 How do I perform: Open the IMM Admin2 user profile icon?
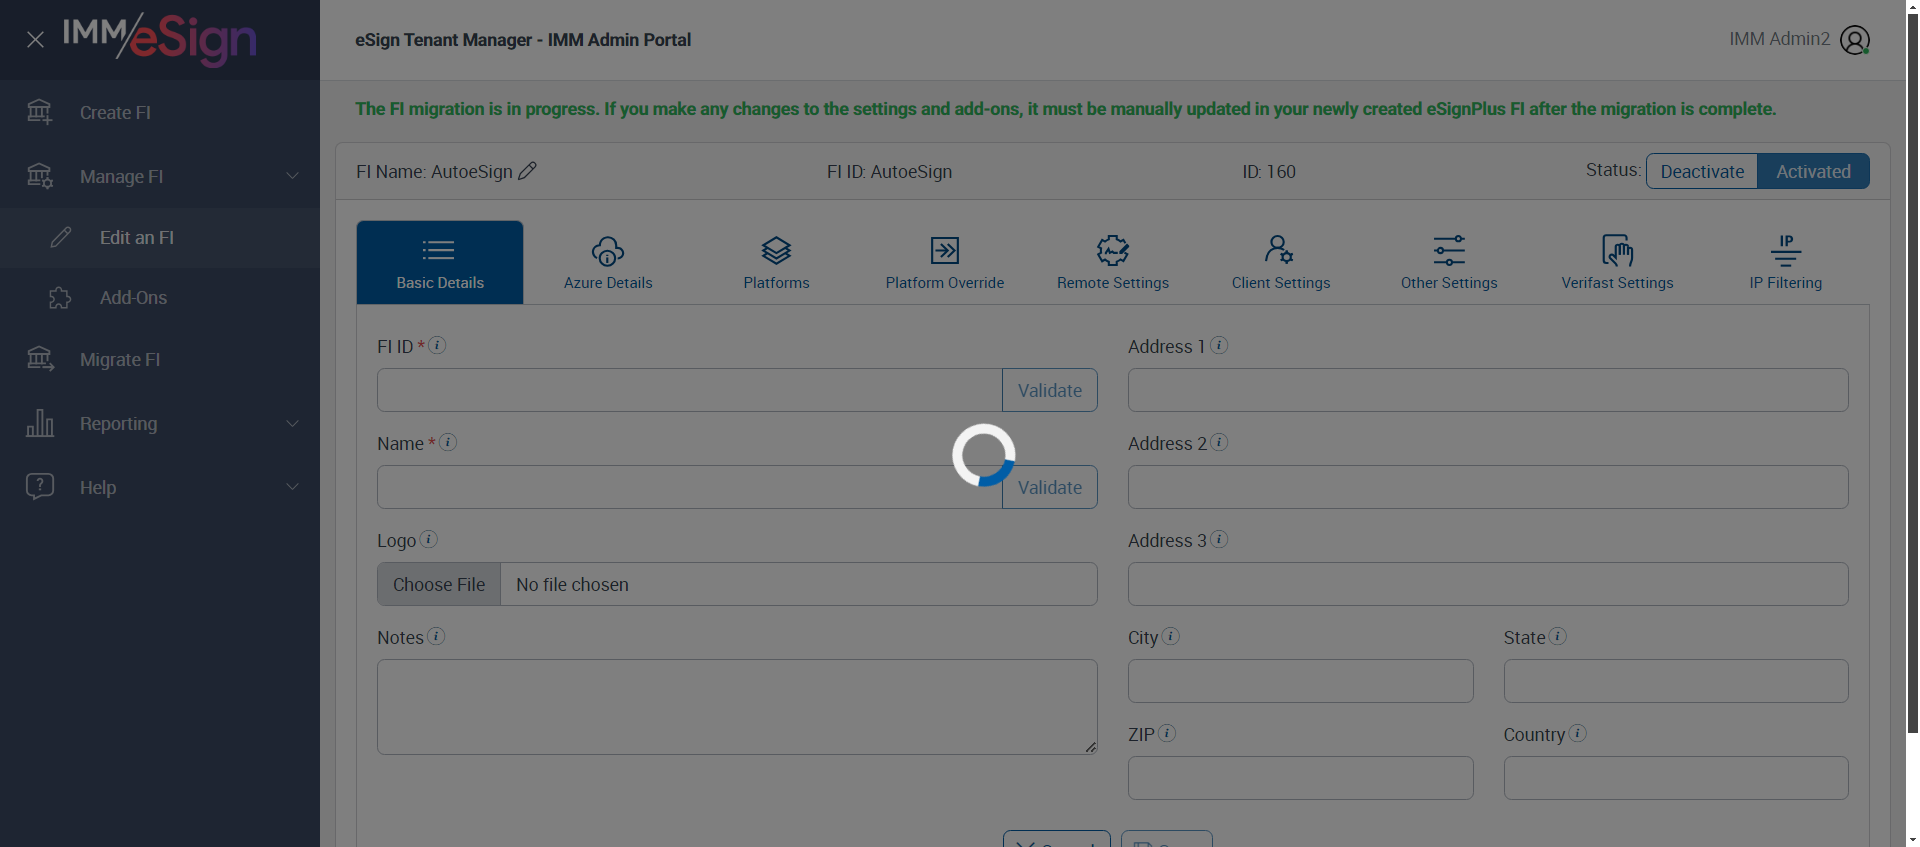click(1855, 40)
